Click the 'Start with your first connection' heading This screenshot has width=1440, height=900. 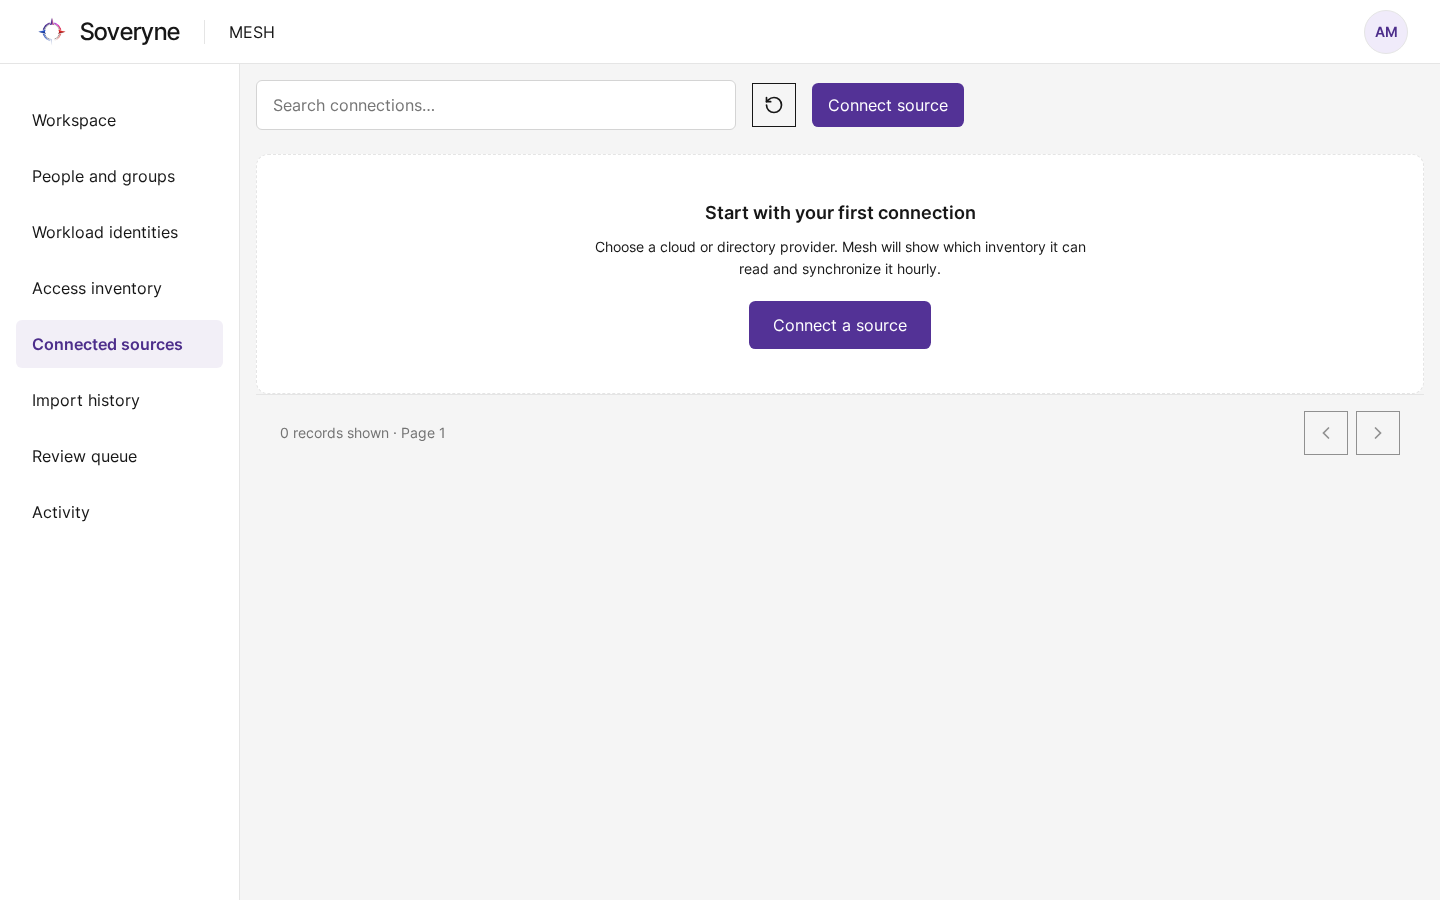(x=840, y=212)
